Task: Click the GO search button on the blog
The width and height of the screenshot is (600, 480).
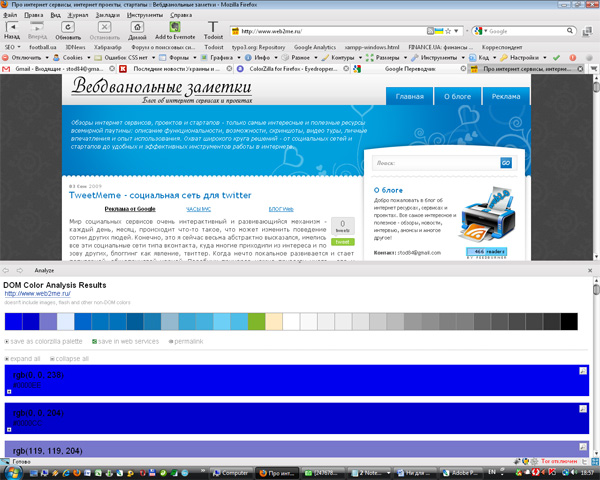Action: (x=506, y=163)
